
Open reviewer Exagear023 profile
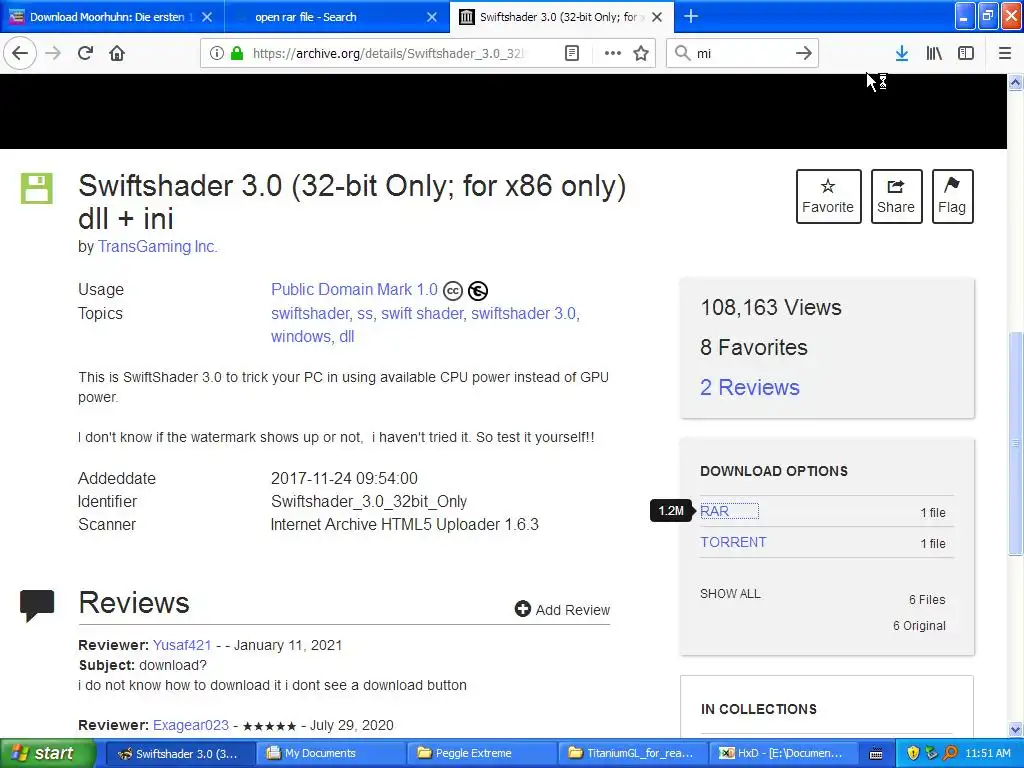[x=191, y=726]
